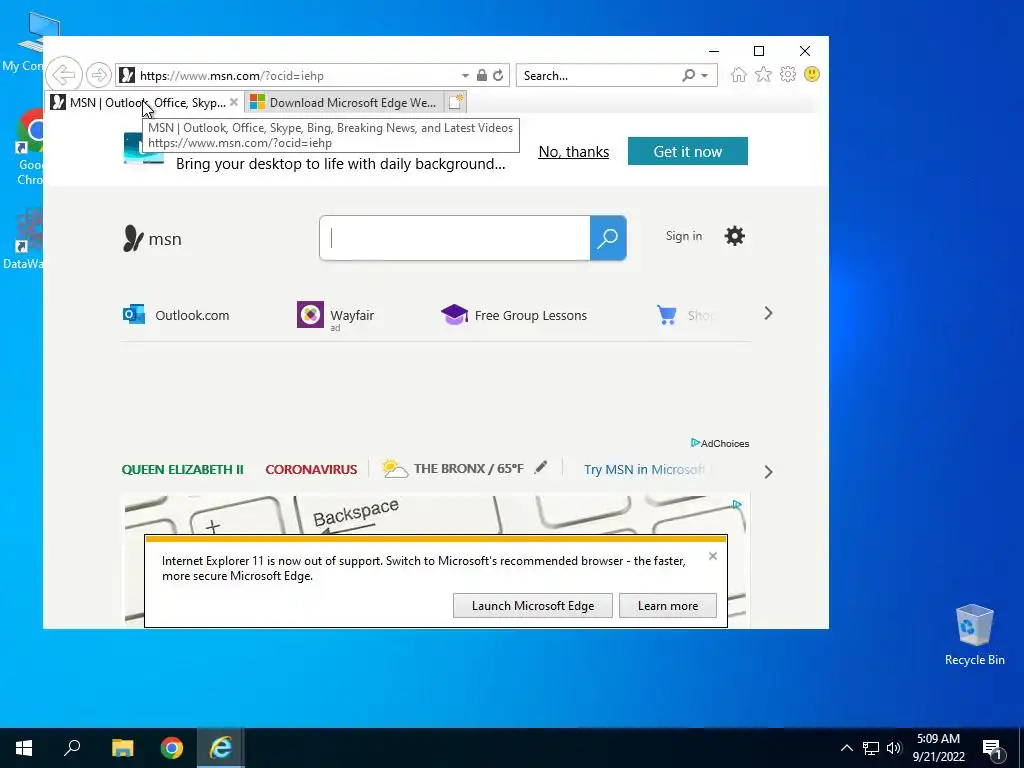1024x768 pixels.
Task: Switch to Download Microsoft Edge tab
Action: click(x=344, y=103)
